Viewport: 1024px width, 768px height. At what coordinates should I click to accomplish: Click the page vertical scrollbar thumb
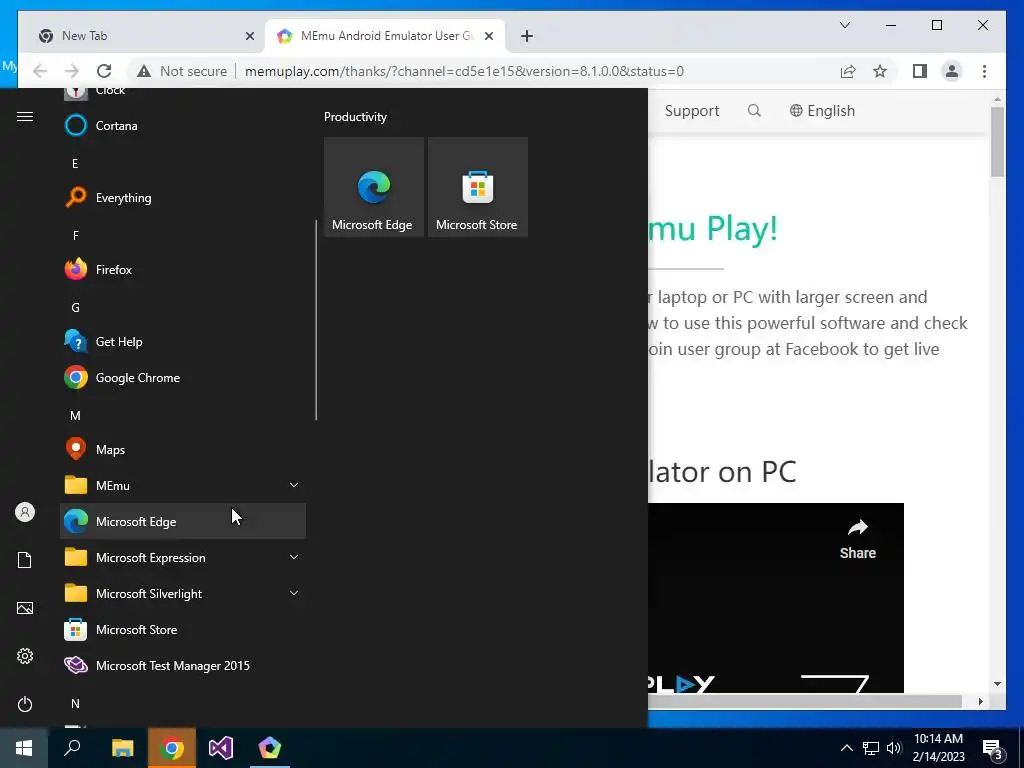click(x=997, y=142)
